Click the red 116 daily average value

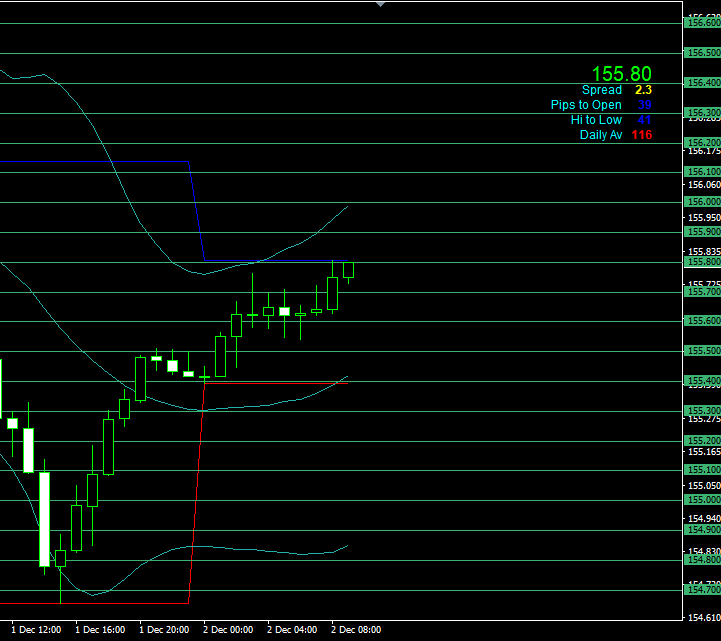pos(641,135)
